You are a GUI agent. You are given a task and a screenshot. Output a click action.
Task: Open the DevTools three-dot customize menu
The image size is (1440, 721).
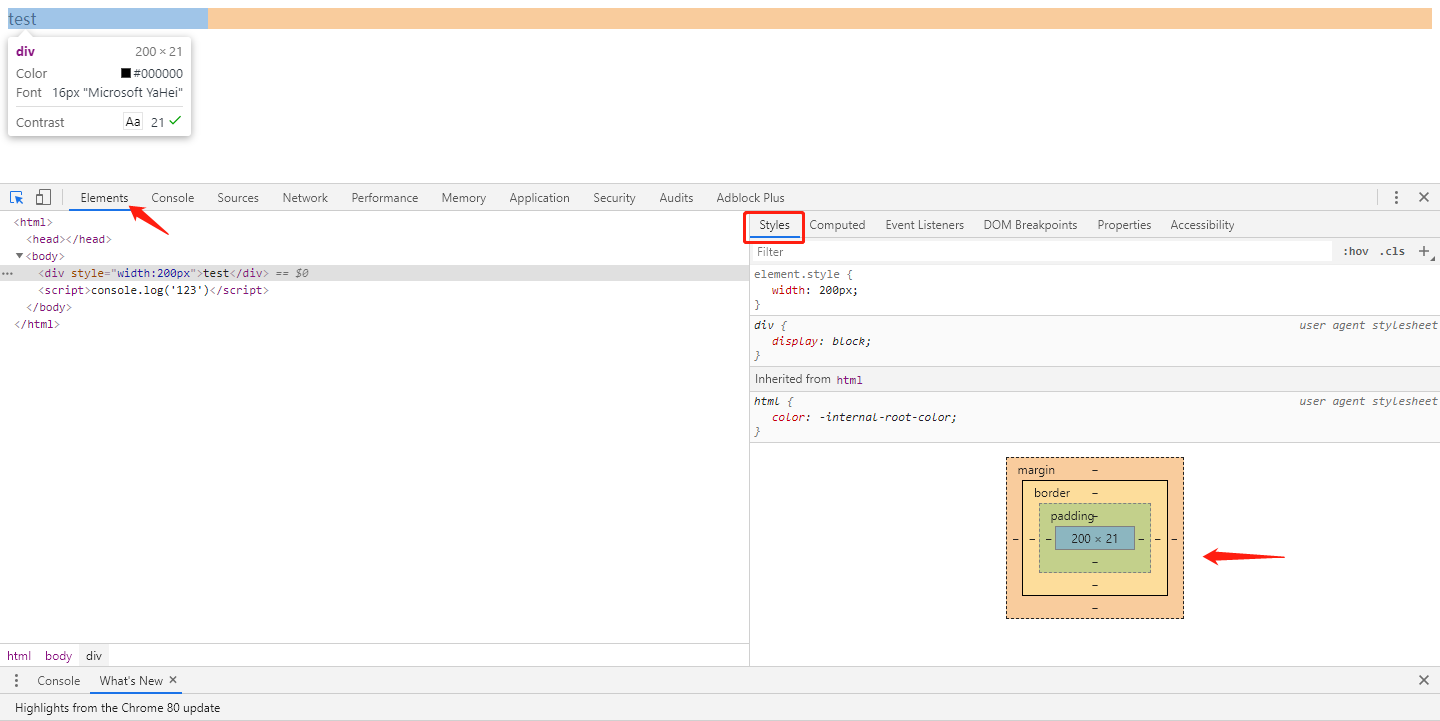click(x=1396, y=197)
